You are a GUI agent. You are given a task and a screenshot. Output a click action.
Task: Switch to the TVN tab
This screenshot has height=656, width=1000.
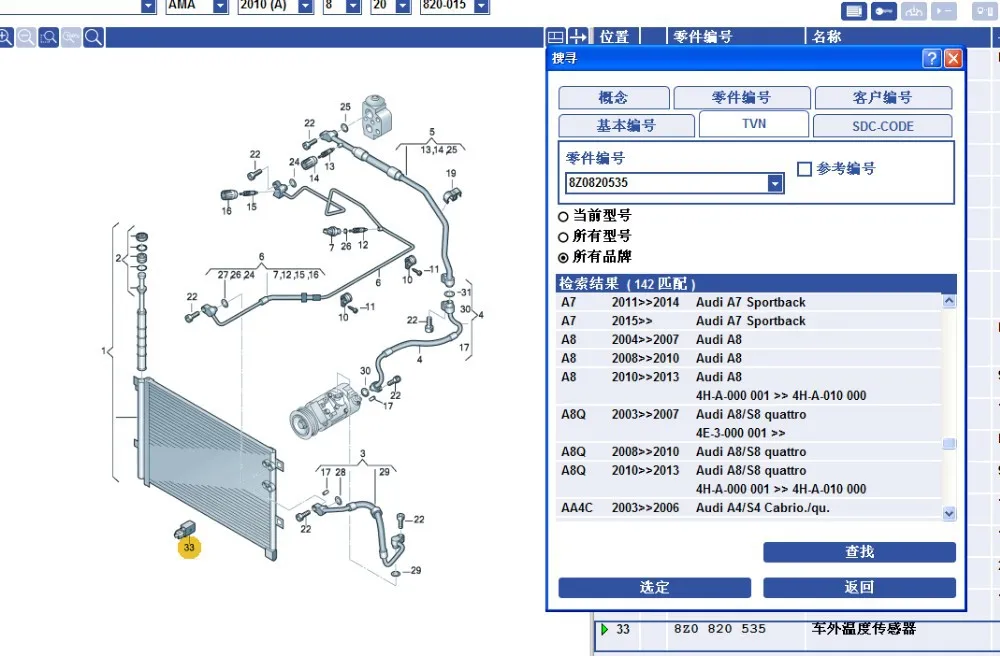click(x=754, y=124)
